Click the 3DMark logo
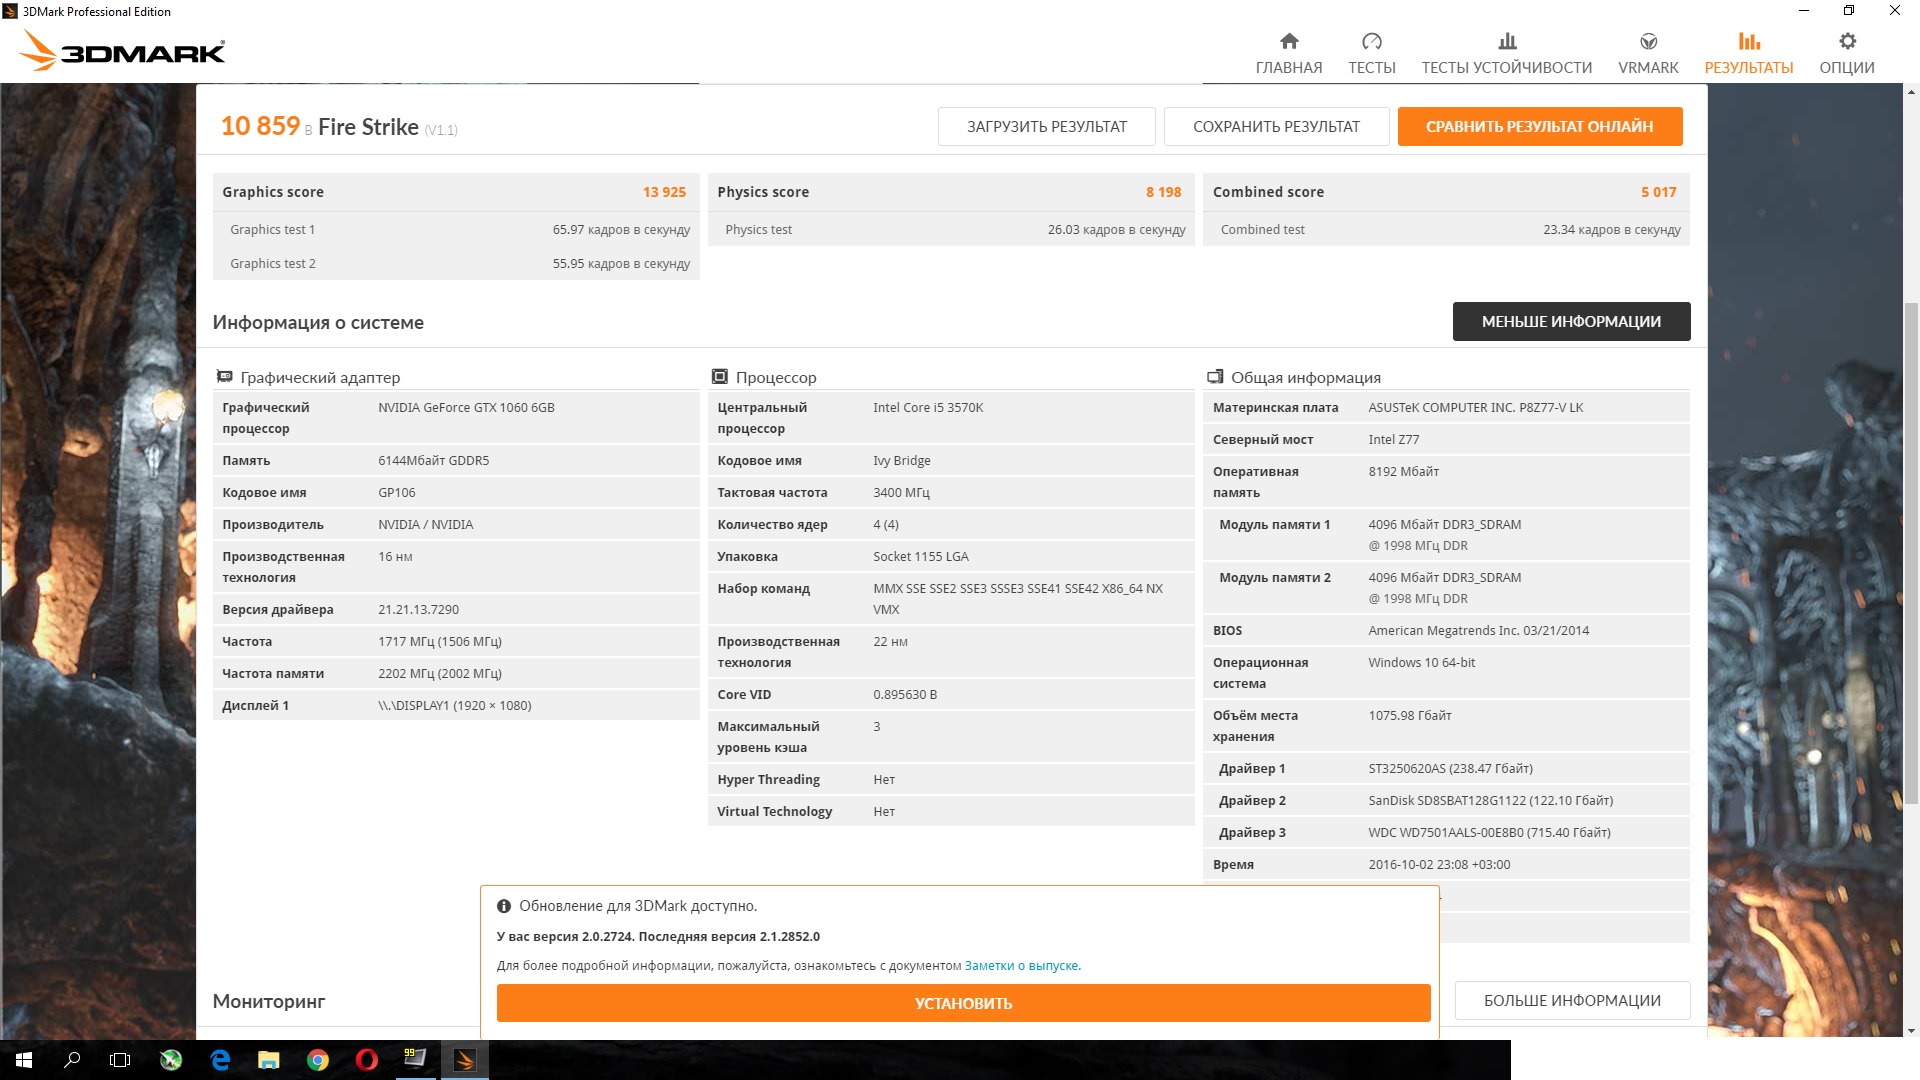This screenshot has width=1920, height=1080. [123, 50]
